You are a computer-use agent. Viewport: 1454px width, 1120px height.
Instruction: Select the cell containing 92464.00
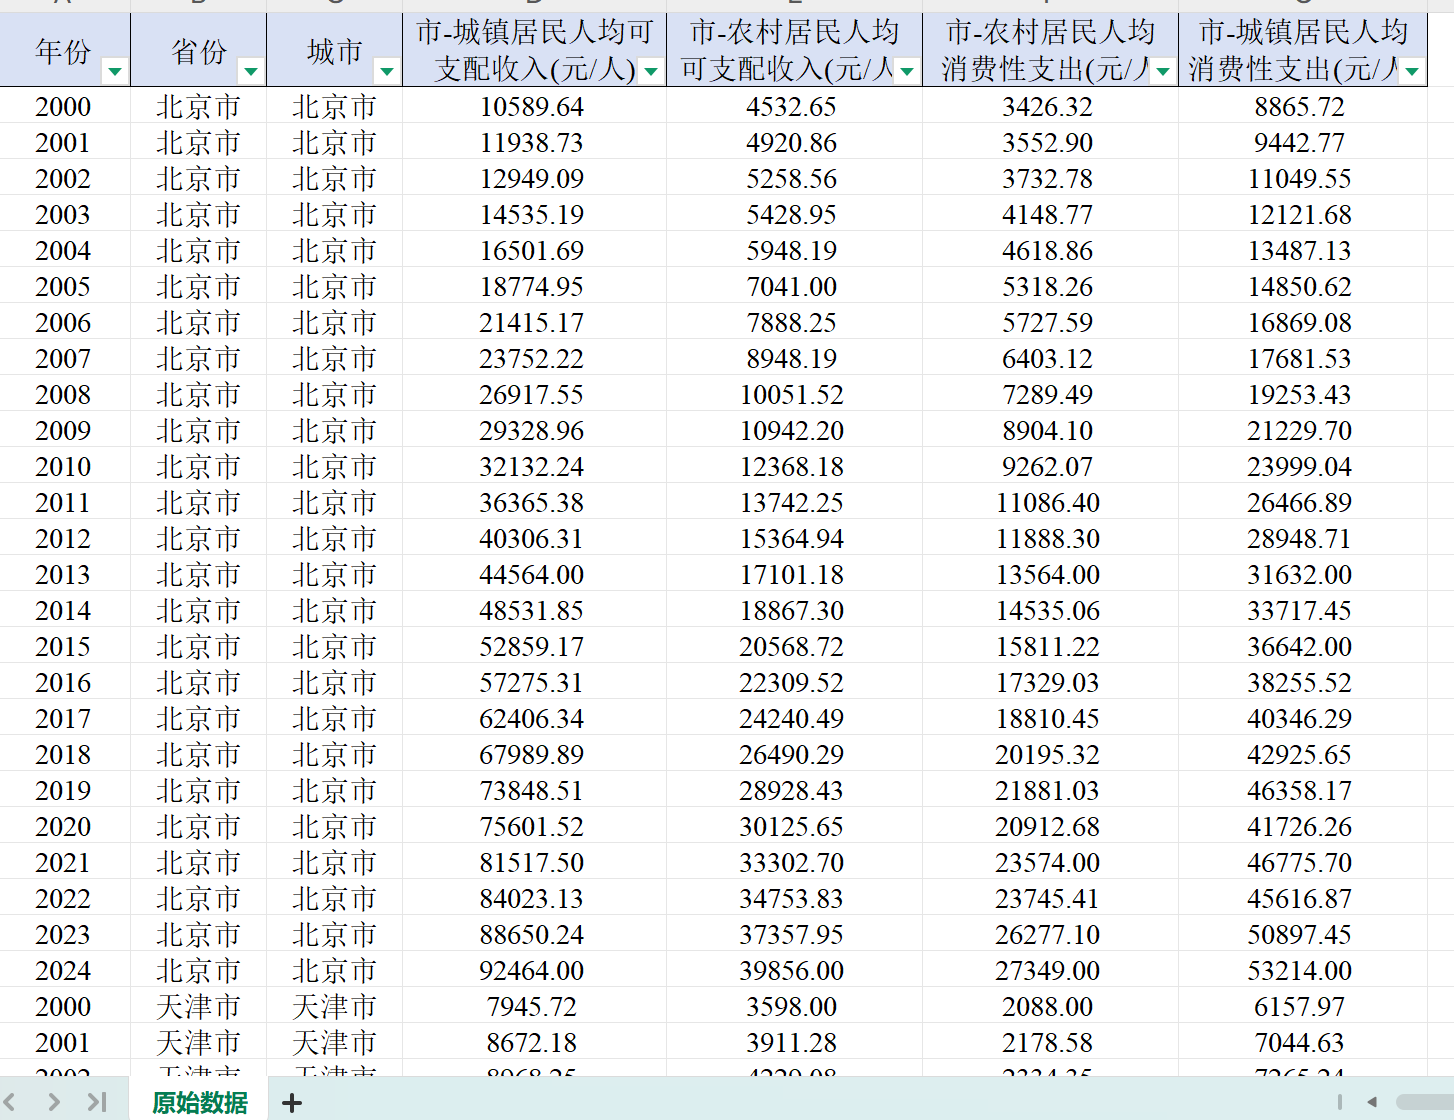(x=535, y=971)
